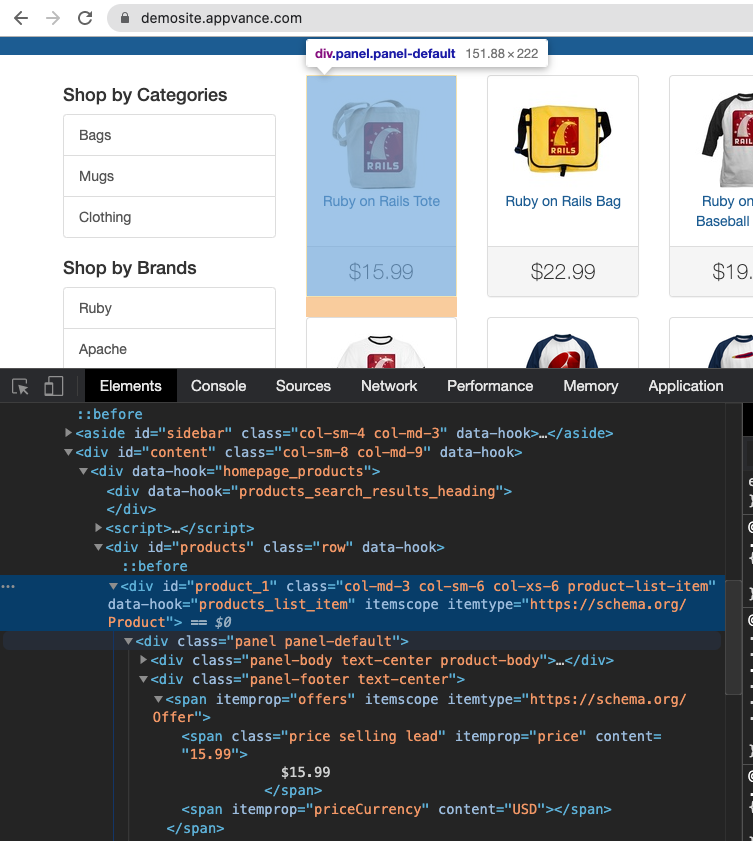The height and width of the screenshot is (841, 753).
Task: Collapse the div id content node
Action: 68,452
